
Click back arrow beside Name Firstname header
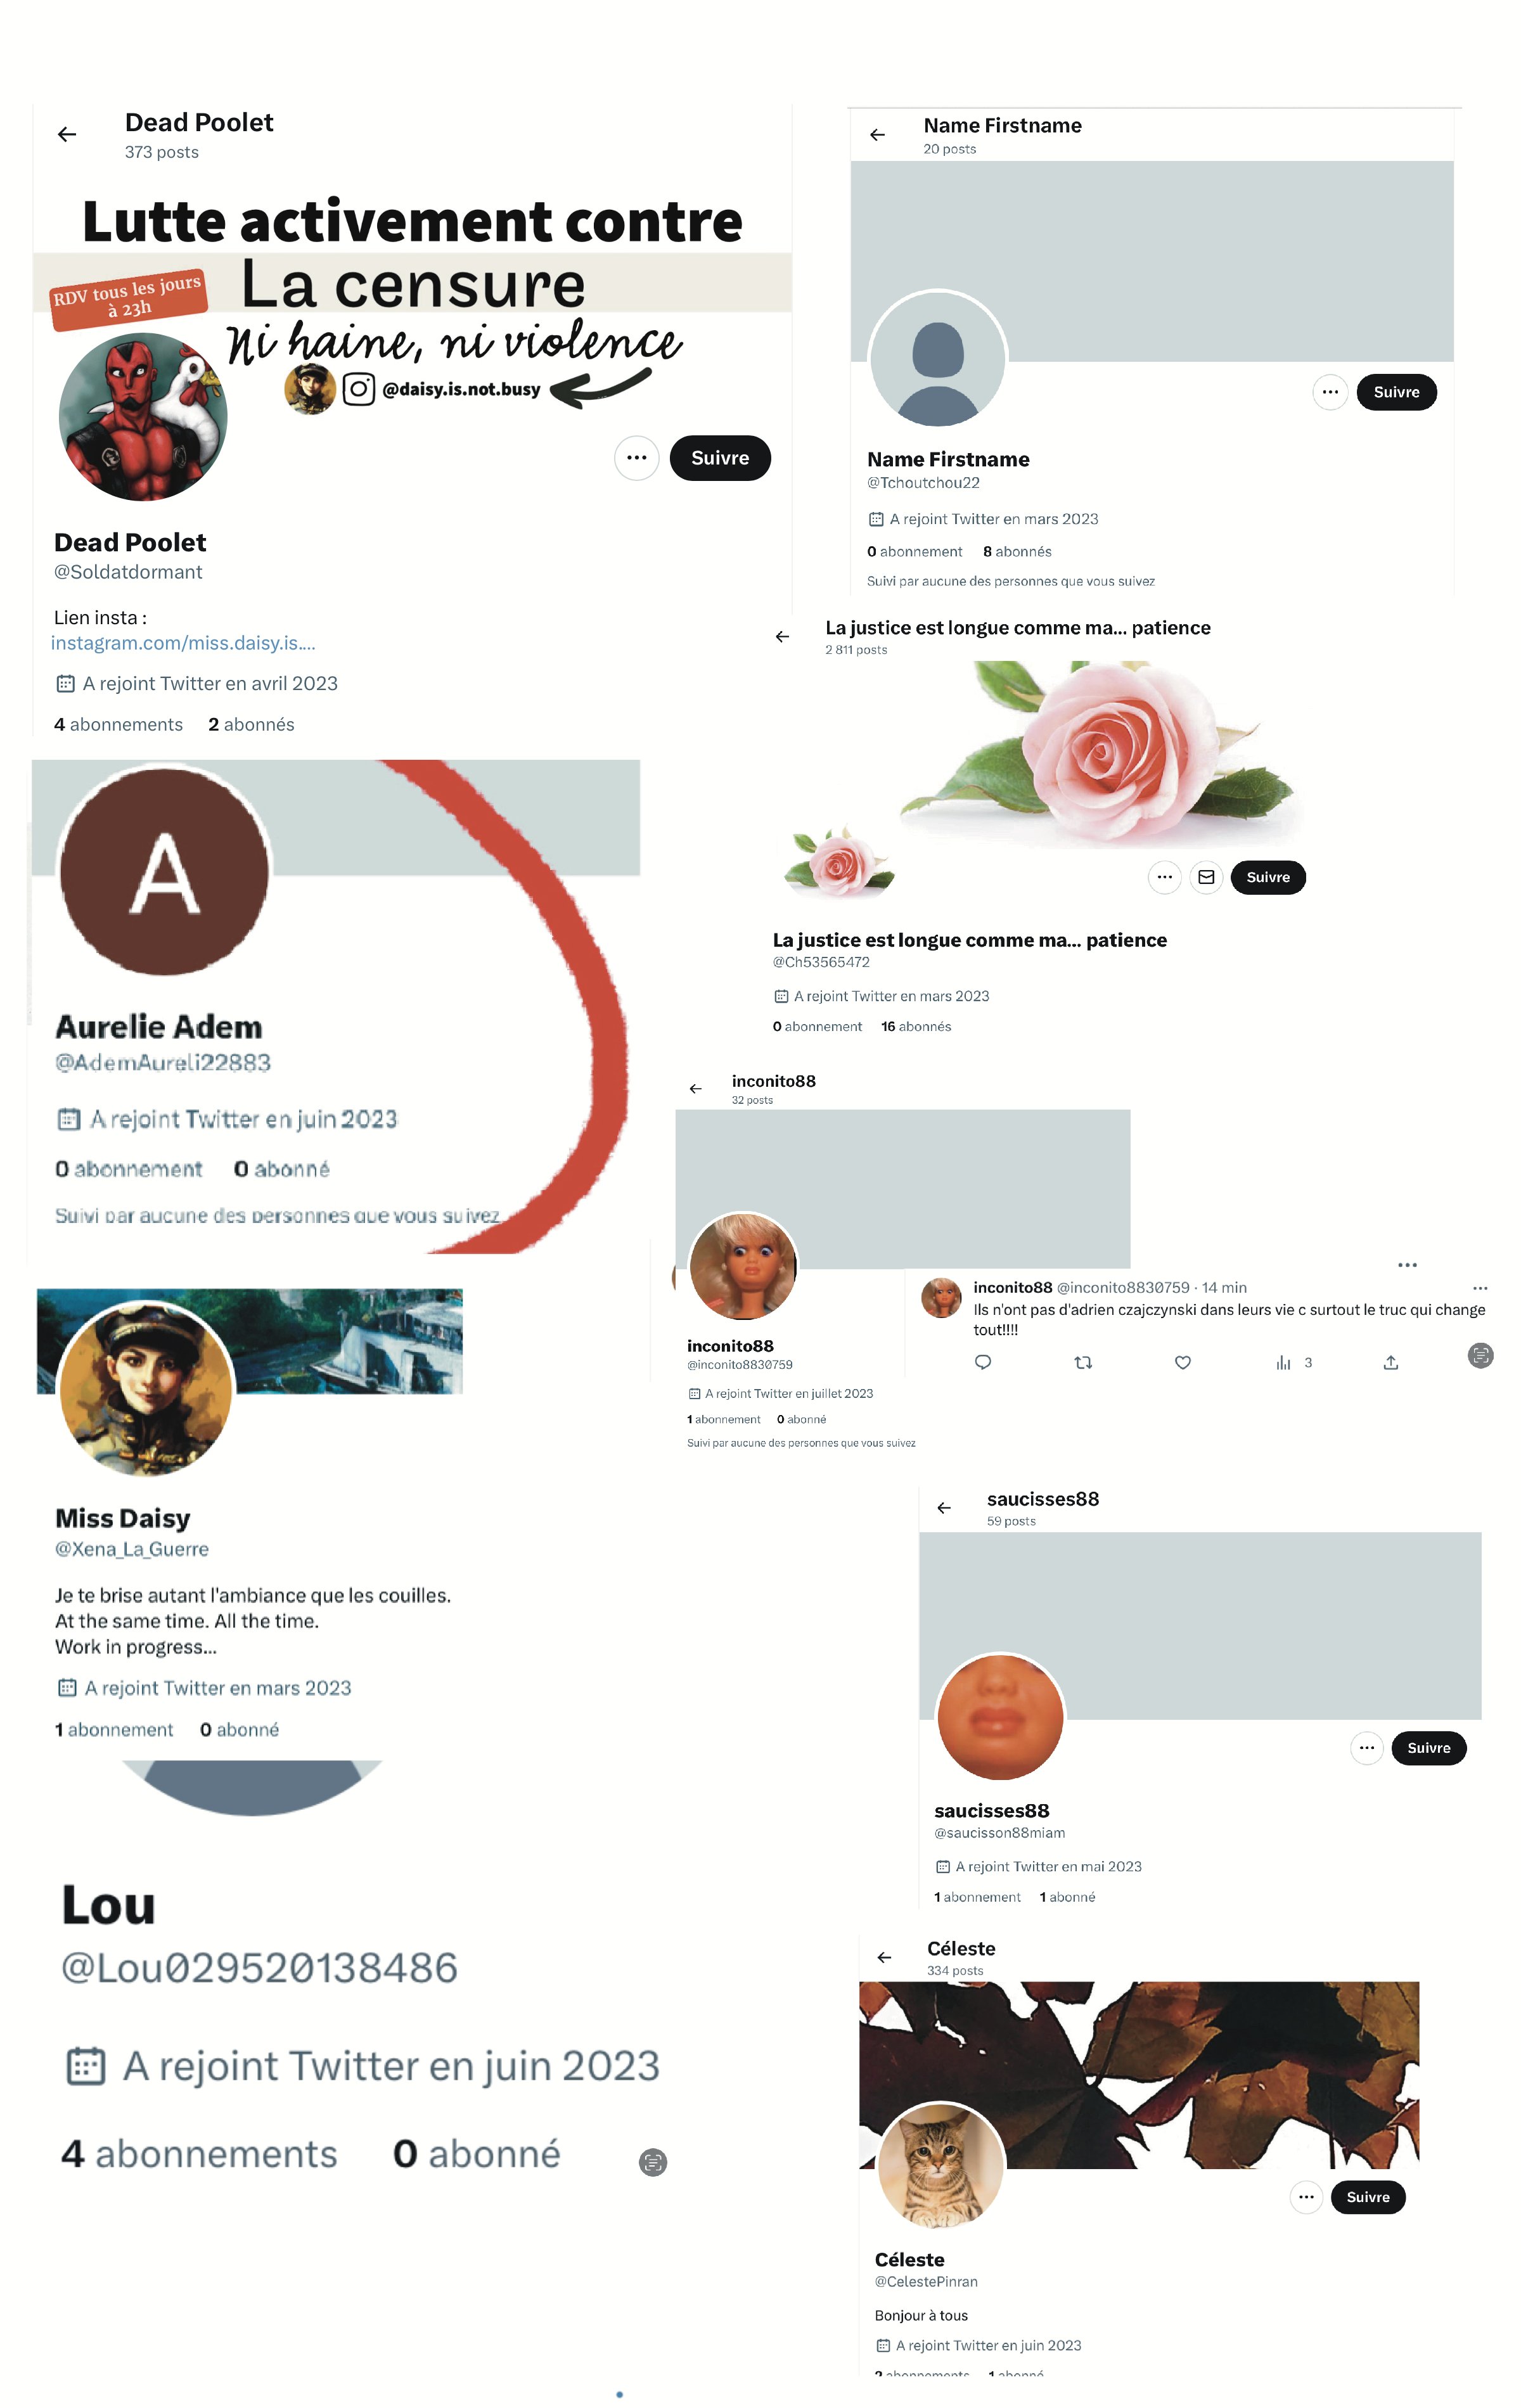[877, 135]
